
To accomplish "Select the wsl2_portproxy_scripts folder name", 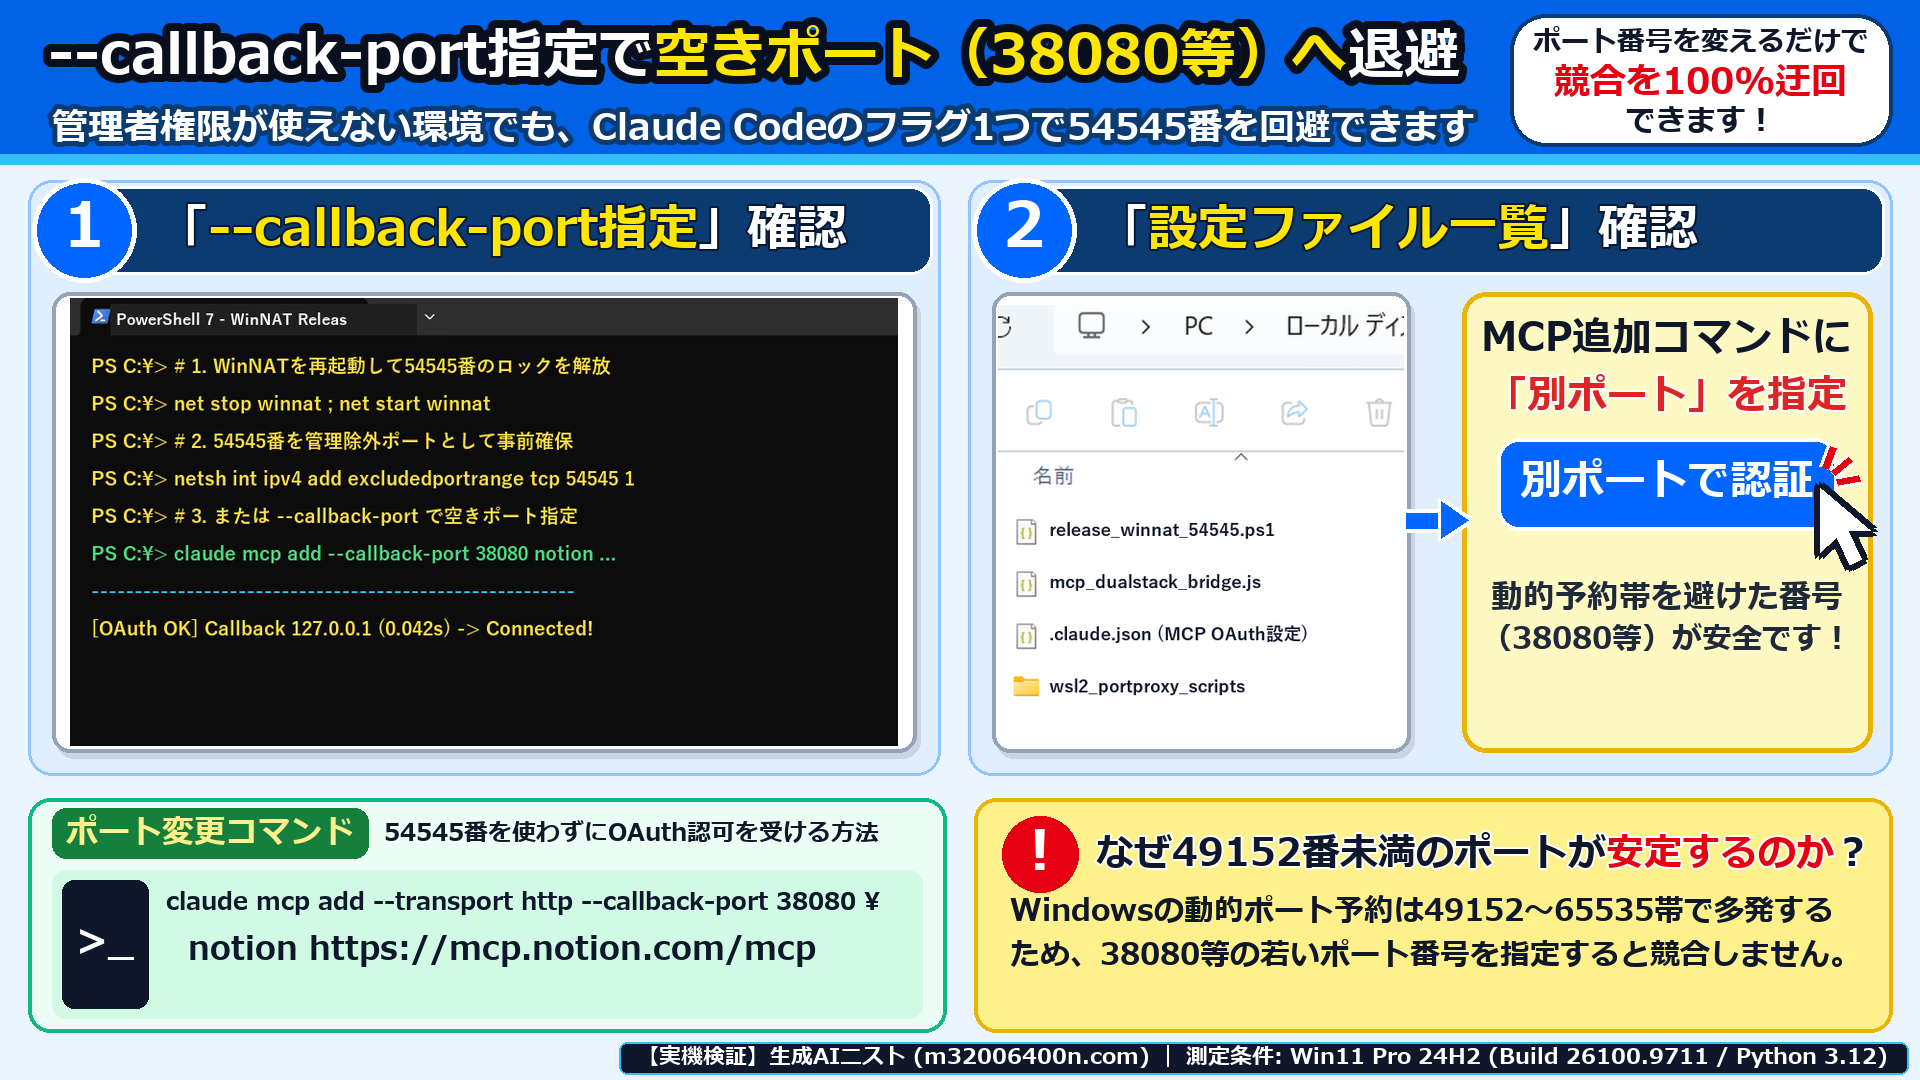I will click(x=1146, y=686).
